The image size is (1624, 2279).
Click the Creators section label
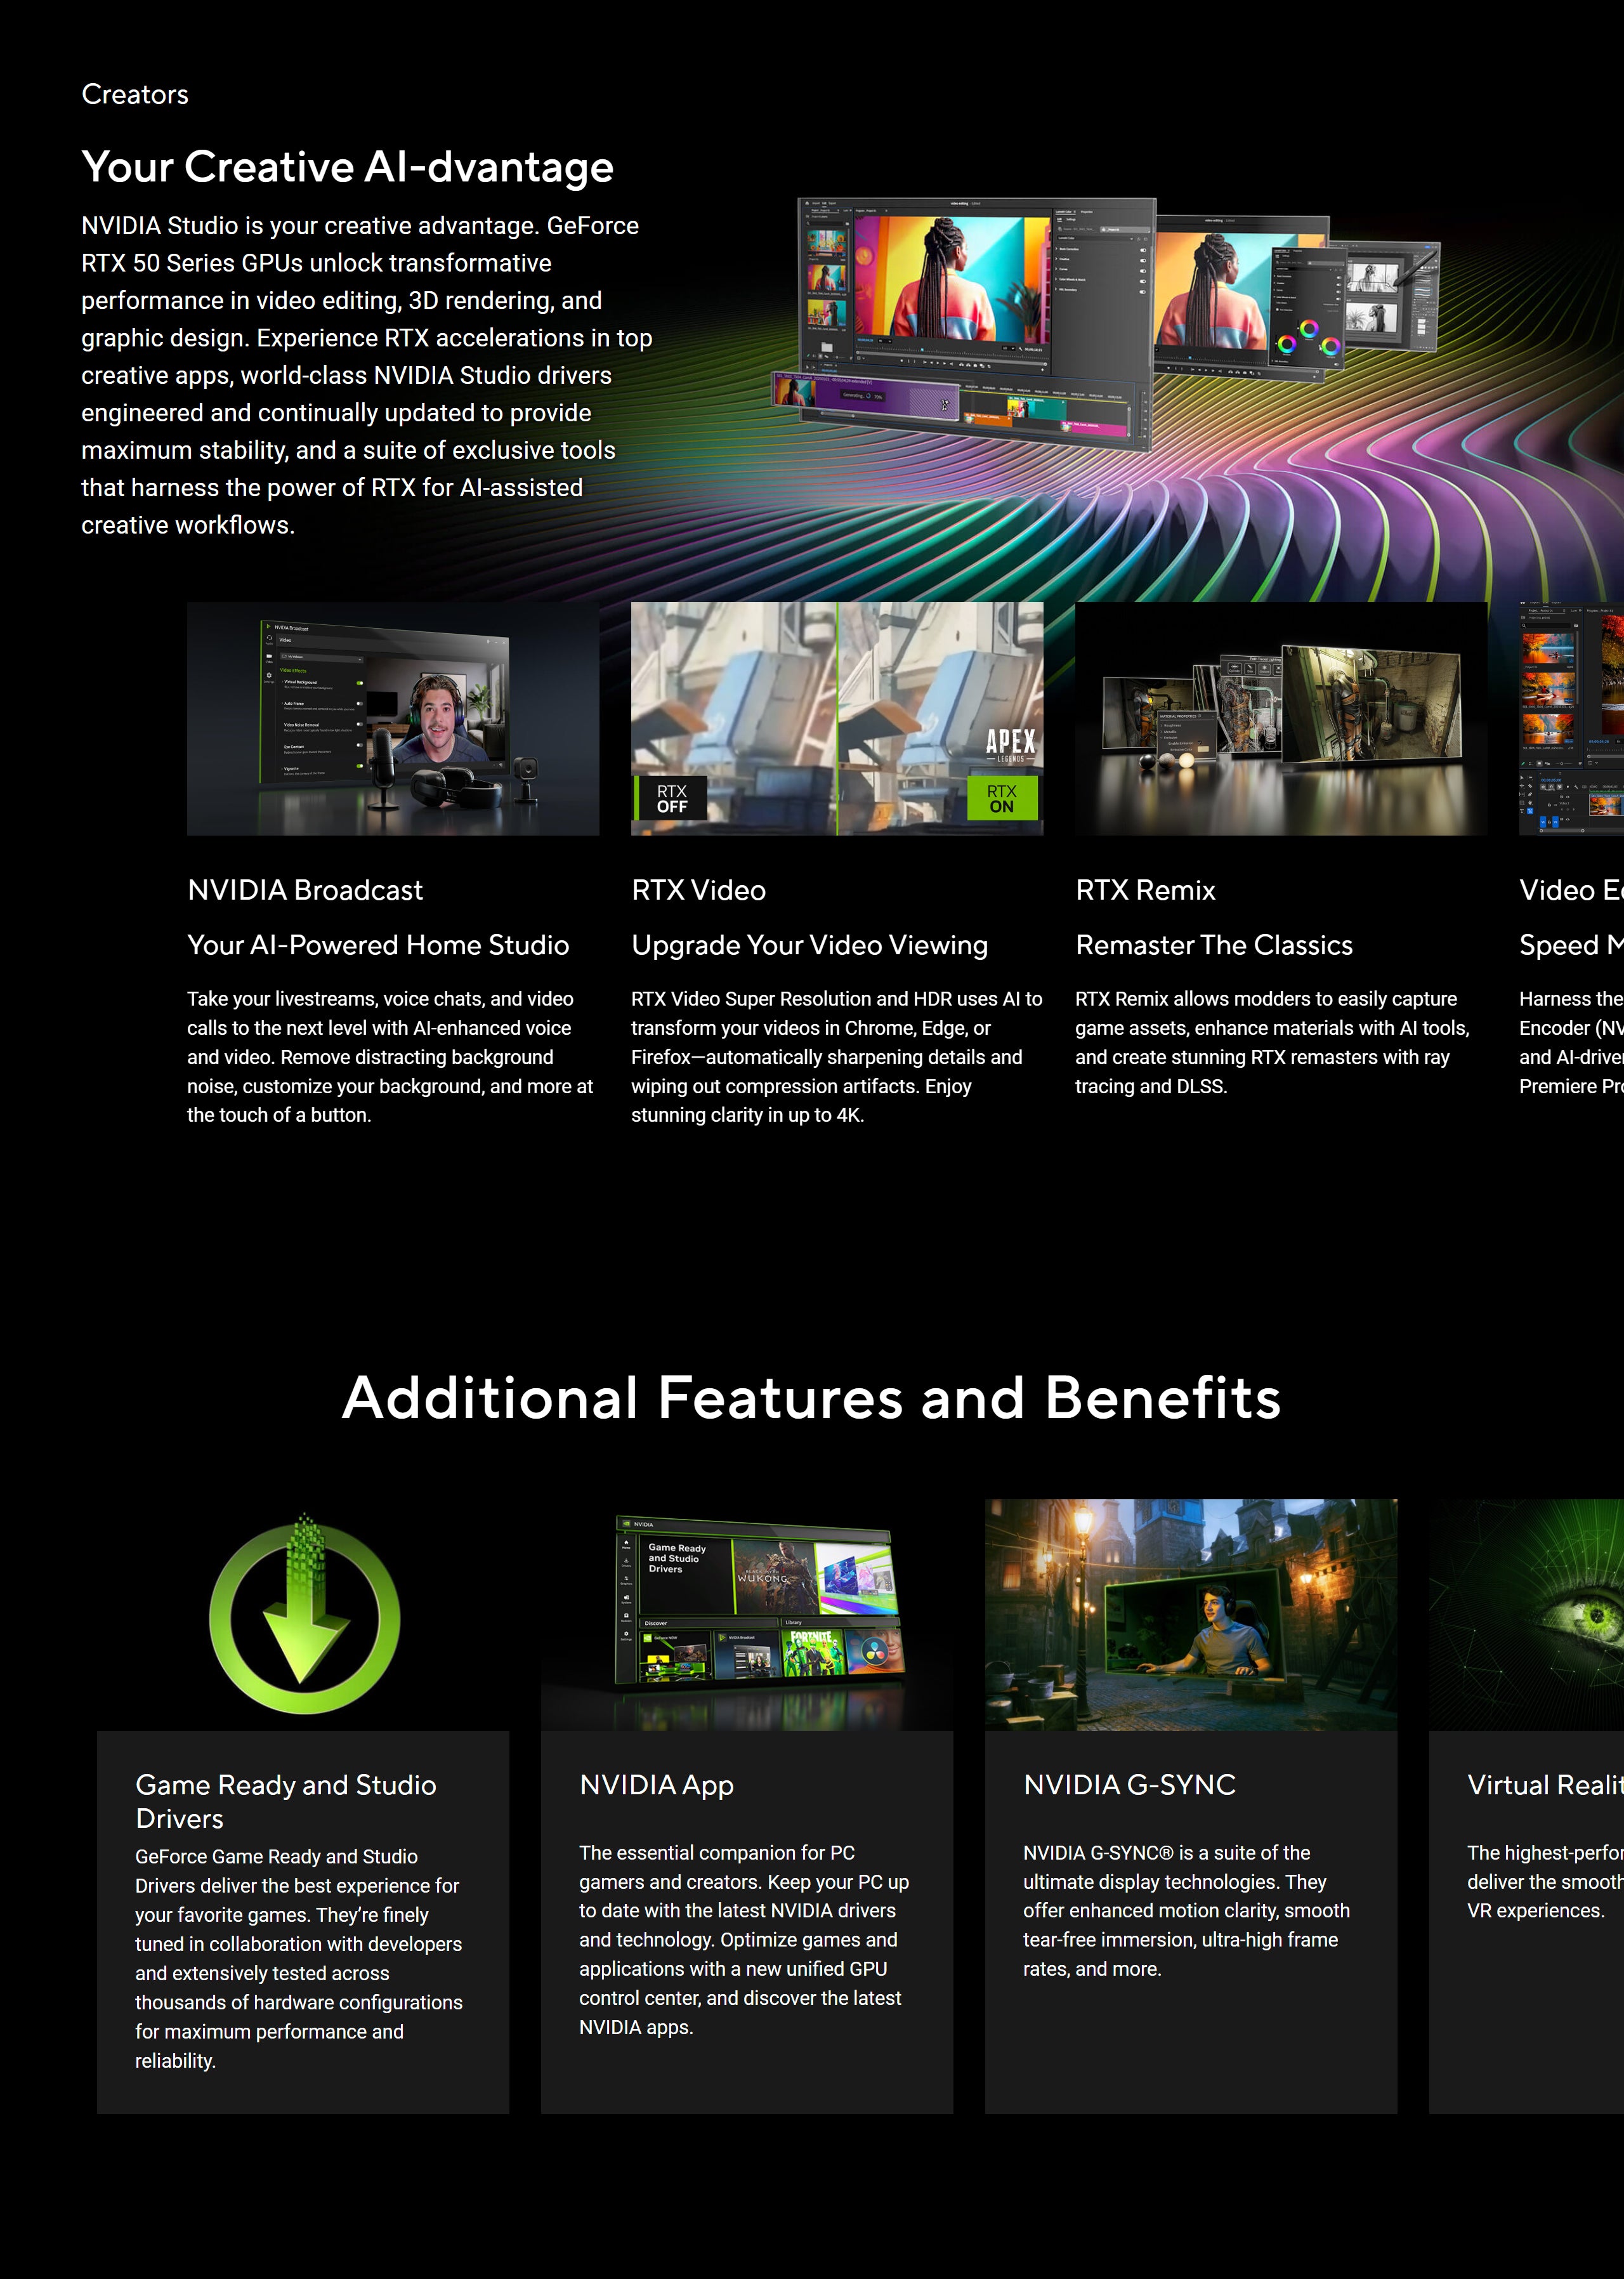click(135, 94)
